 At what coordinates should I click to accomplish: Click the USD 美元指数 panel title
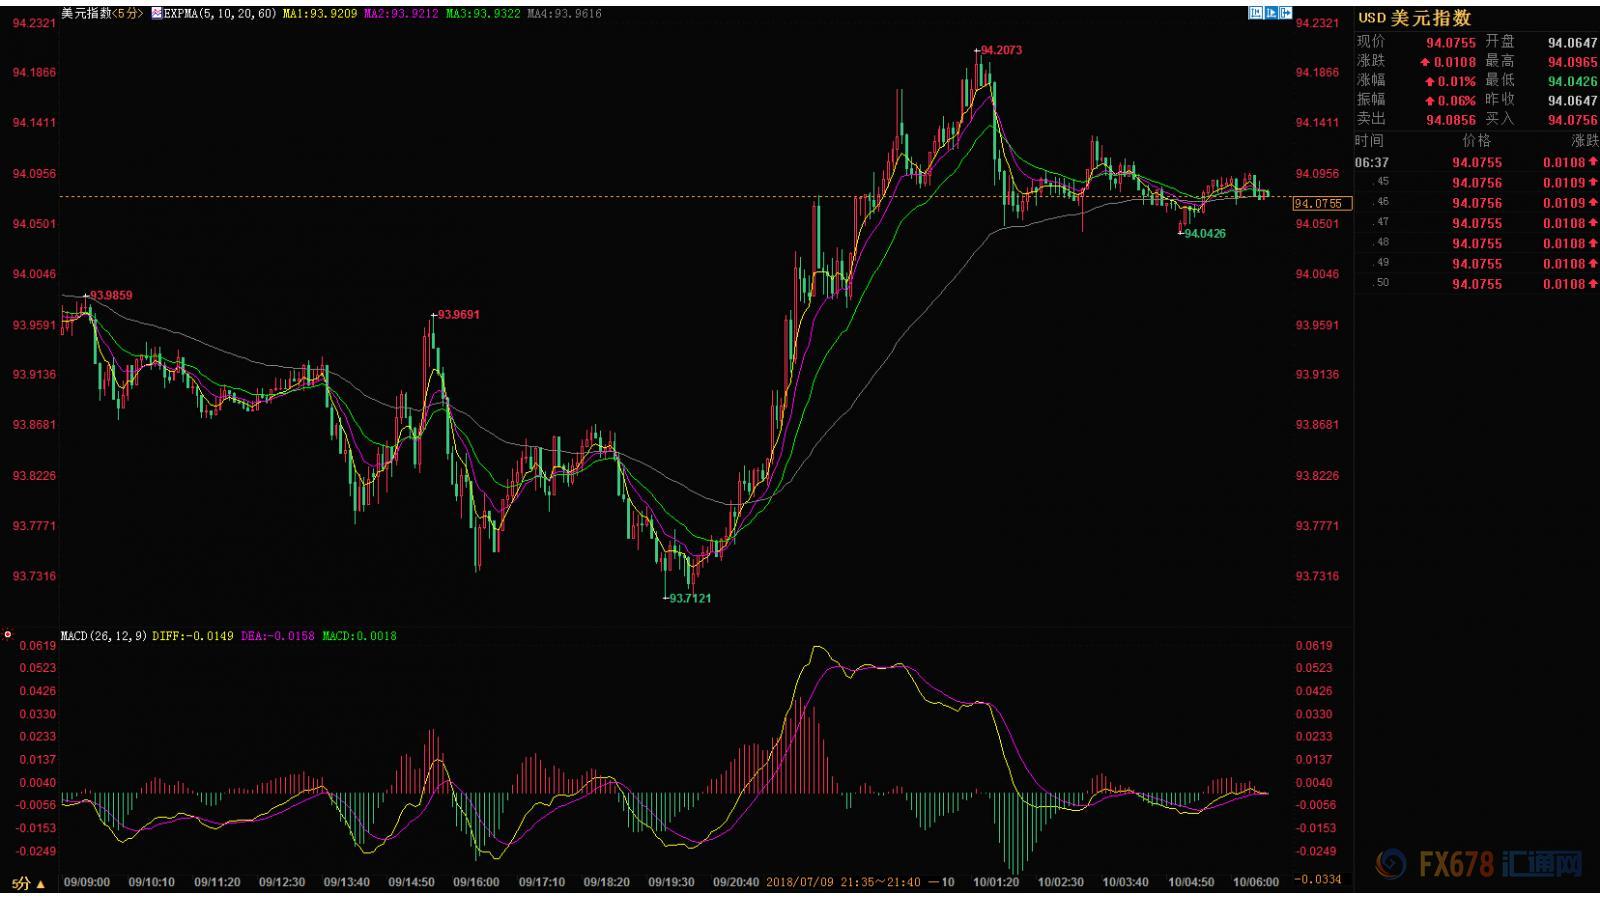coord(1414,18)
